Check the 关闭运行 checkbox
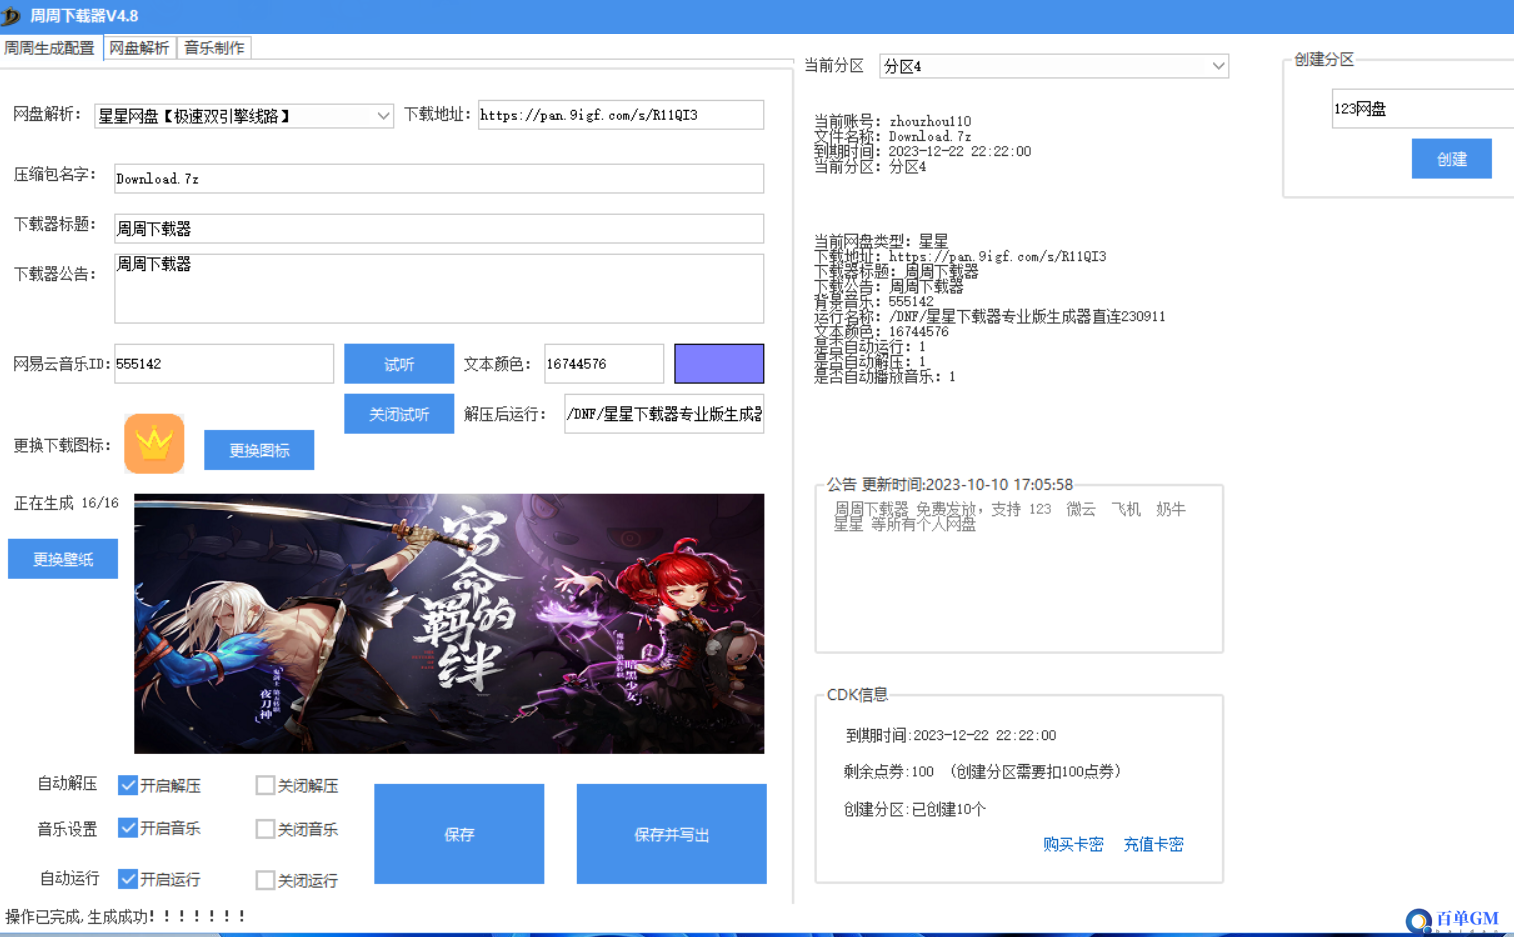Screen dimensions: 1514x937 pyautogui.click(x=265, y=880)
